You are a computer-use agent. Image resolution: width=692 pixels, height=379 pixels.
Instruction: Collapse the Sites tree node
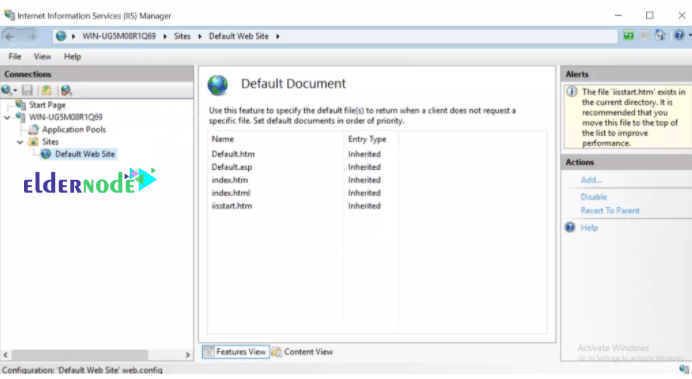(x=20, y=142)
